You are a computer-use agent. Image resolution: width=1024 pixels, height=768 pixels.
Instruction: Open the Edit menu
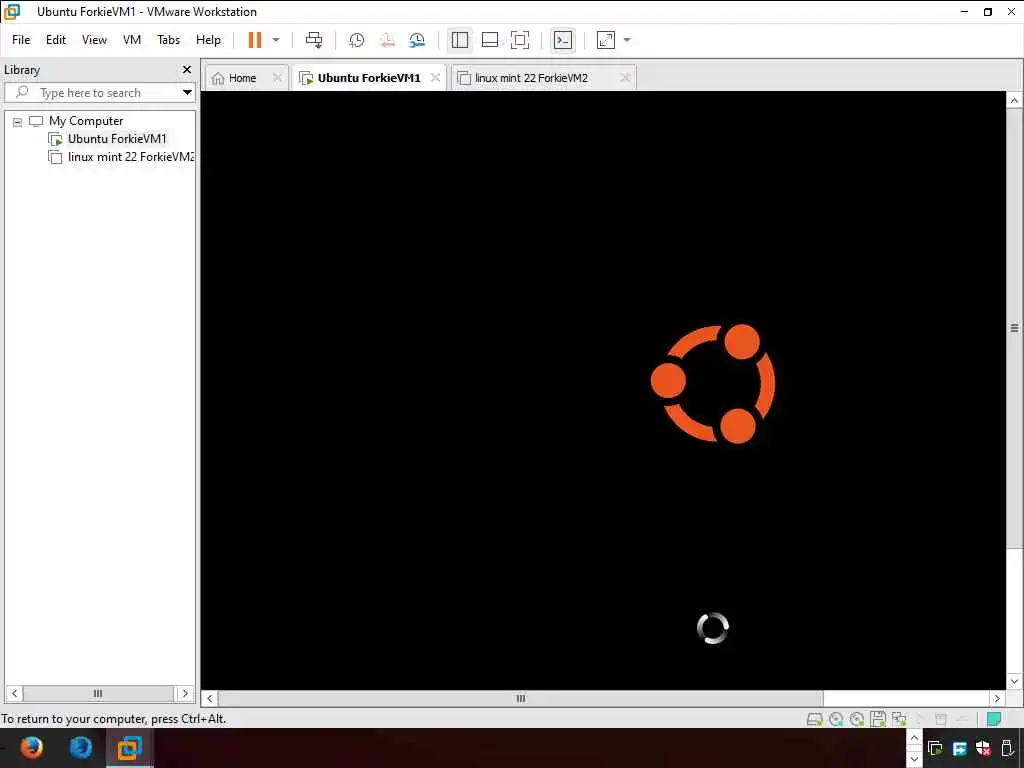point(56,40)
